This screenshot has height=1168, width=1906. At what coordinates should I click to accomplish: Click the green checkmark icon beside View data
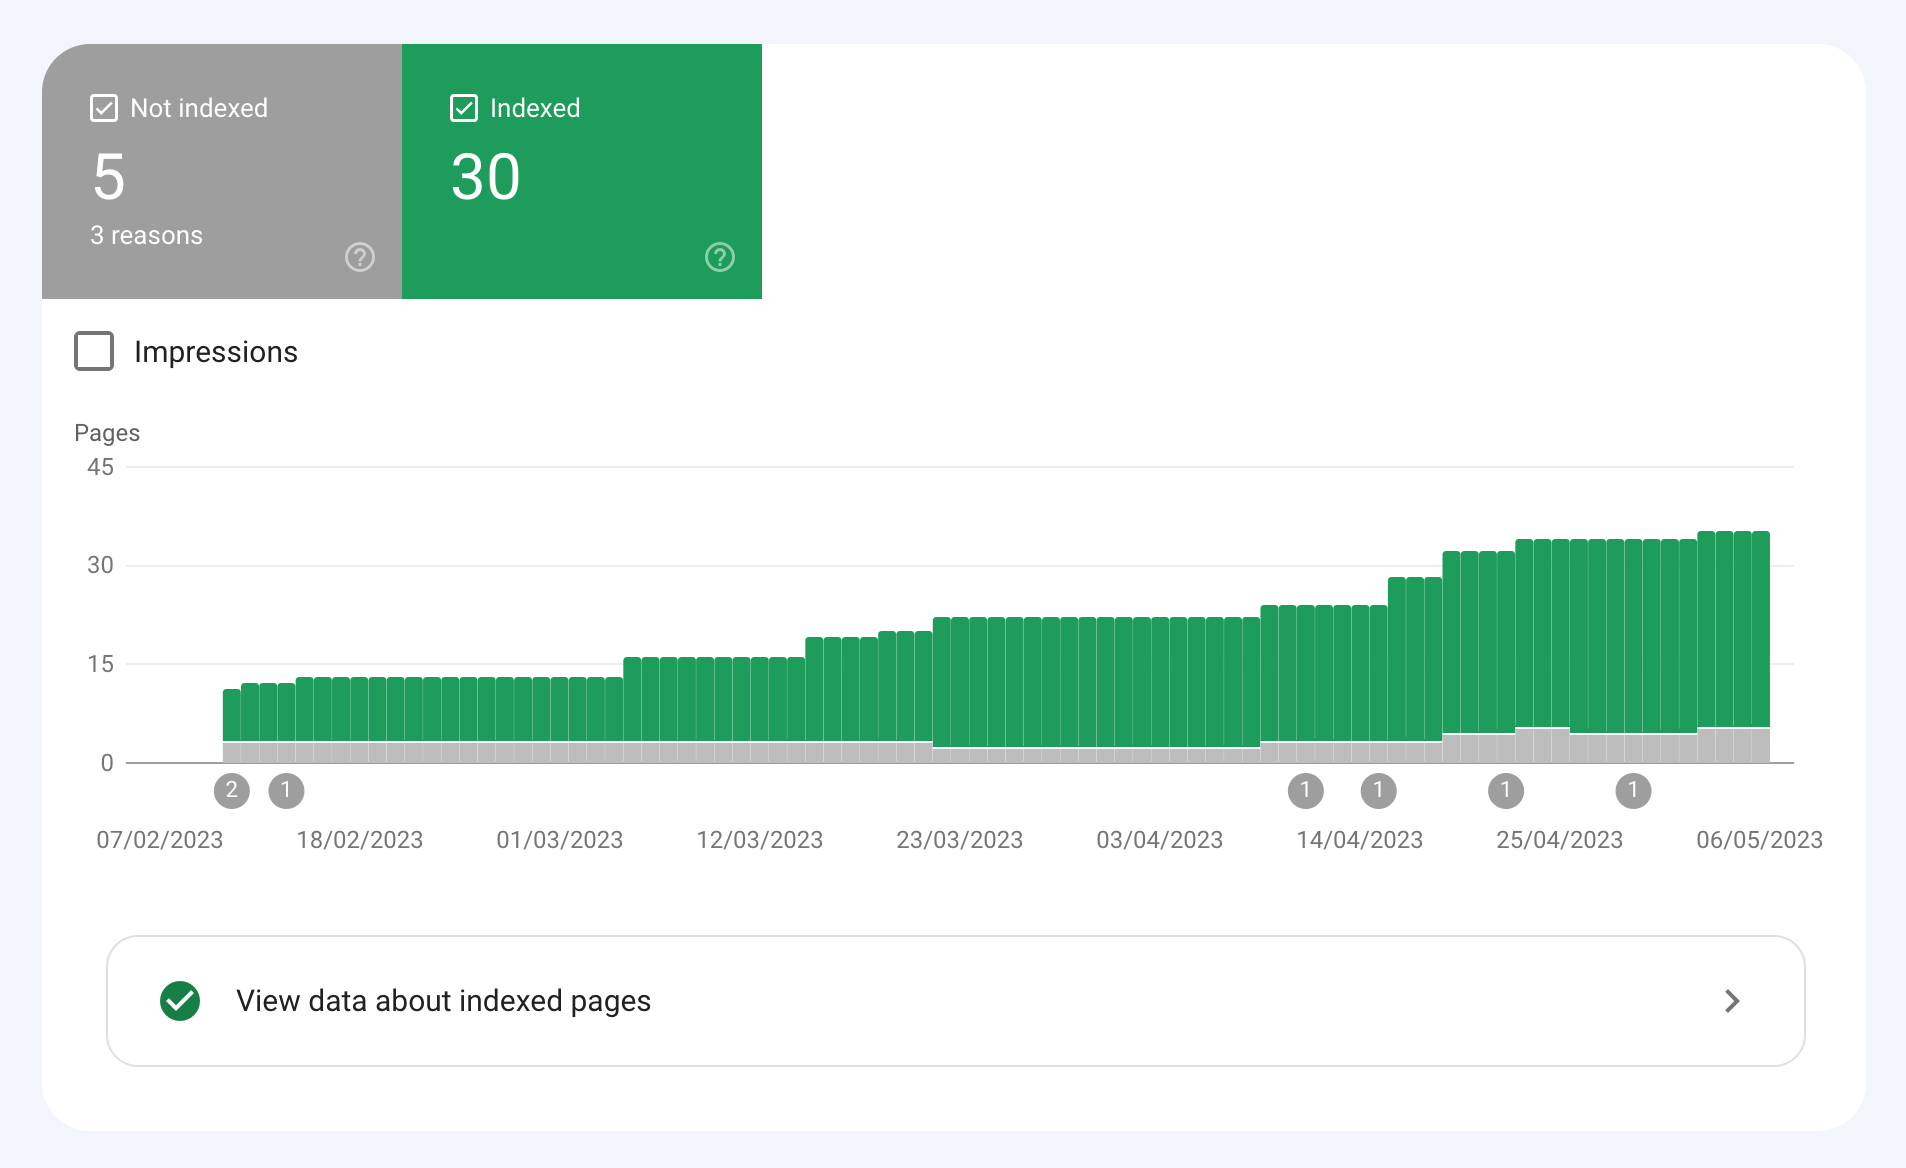tap(180, 1001)
